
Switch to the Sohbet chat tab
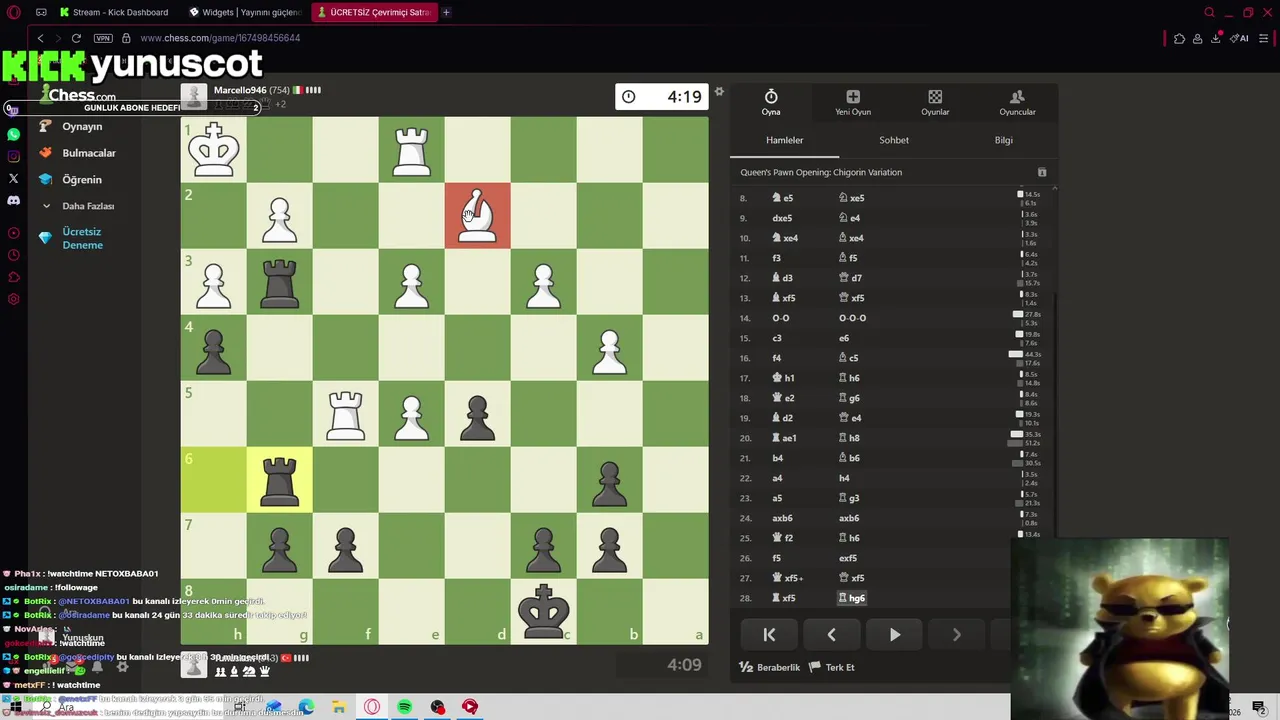(894, 140)
